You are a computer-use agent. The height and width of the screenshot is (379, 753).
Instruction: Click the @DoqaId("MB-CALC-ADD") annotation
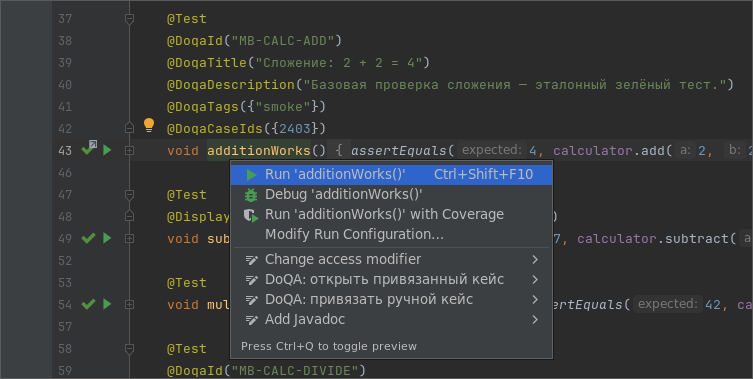point(254,41)
